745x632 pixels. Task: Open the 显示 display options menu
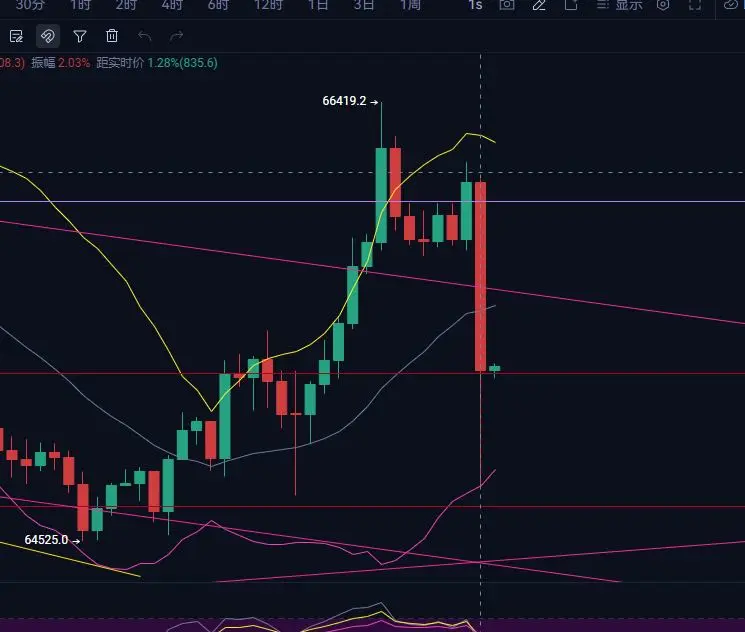tap(620, 5)
